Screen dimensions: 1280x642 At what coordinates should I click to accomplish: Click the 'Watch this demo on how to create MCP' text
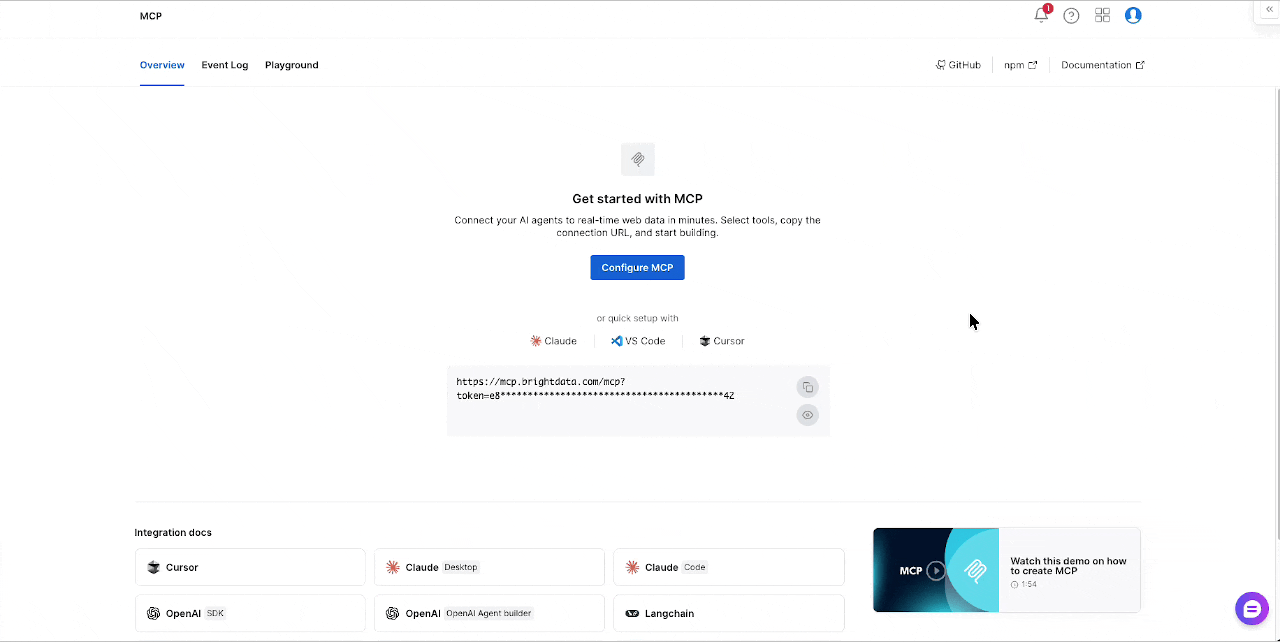coord(1068,566)
